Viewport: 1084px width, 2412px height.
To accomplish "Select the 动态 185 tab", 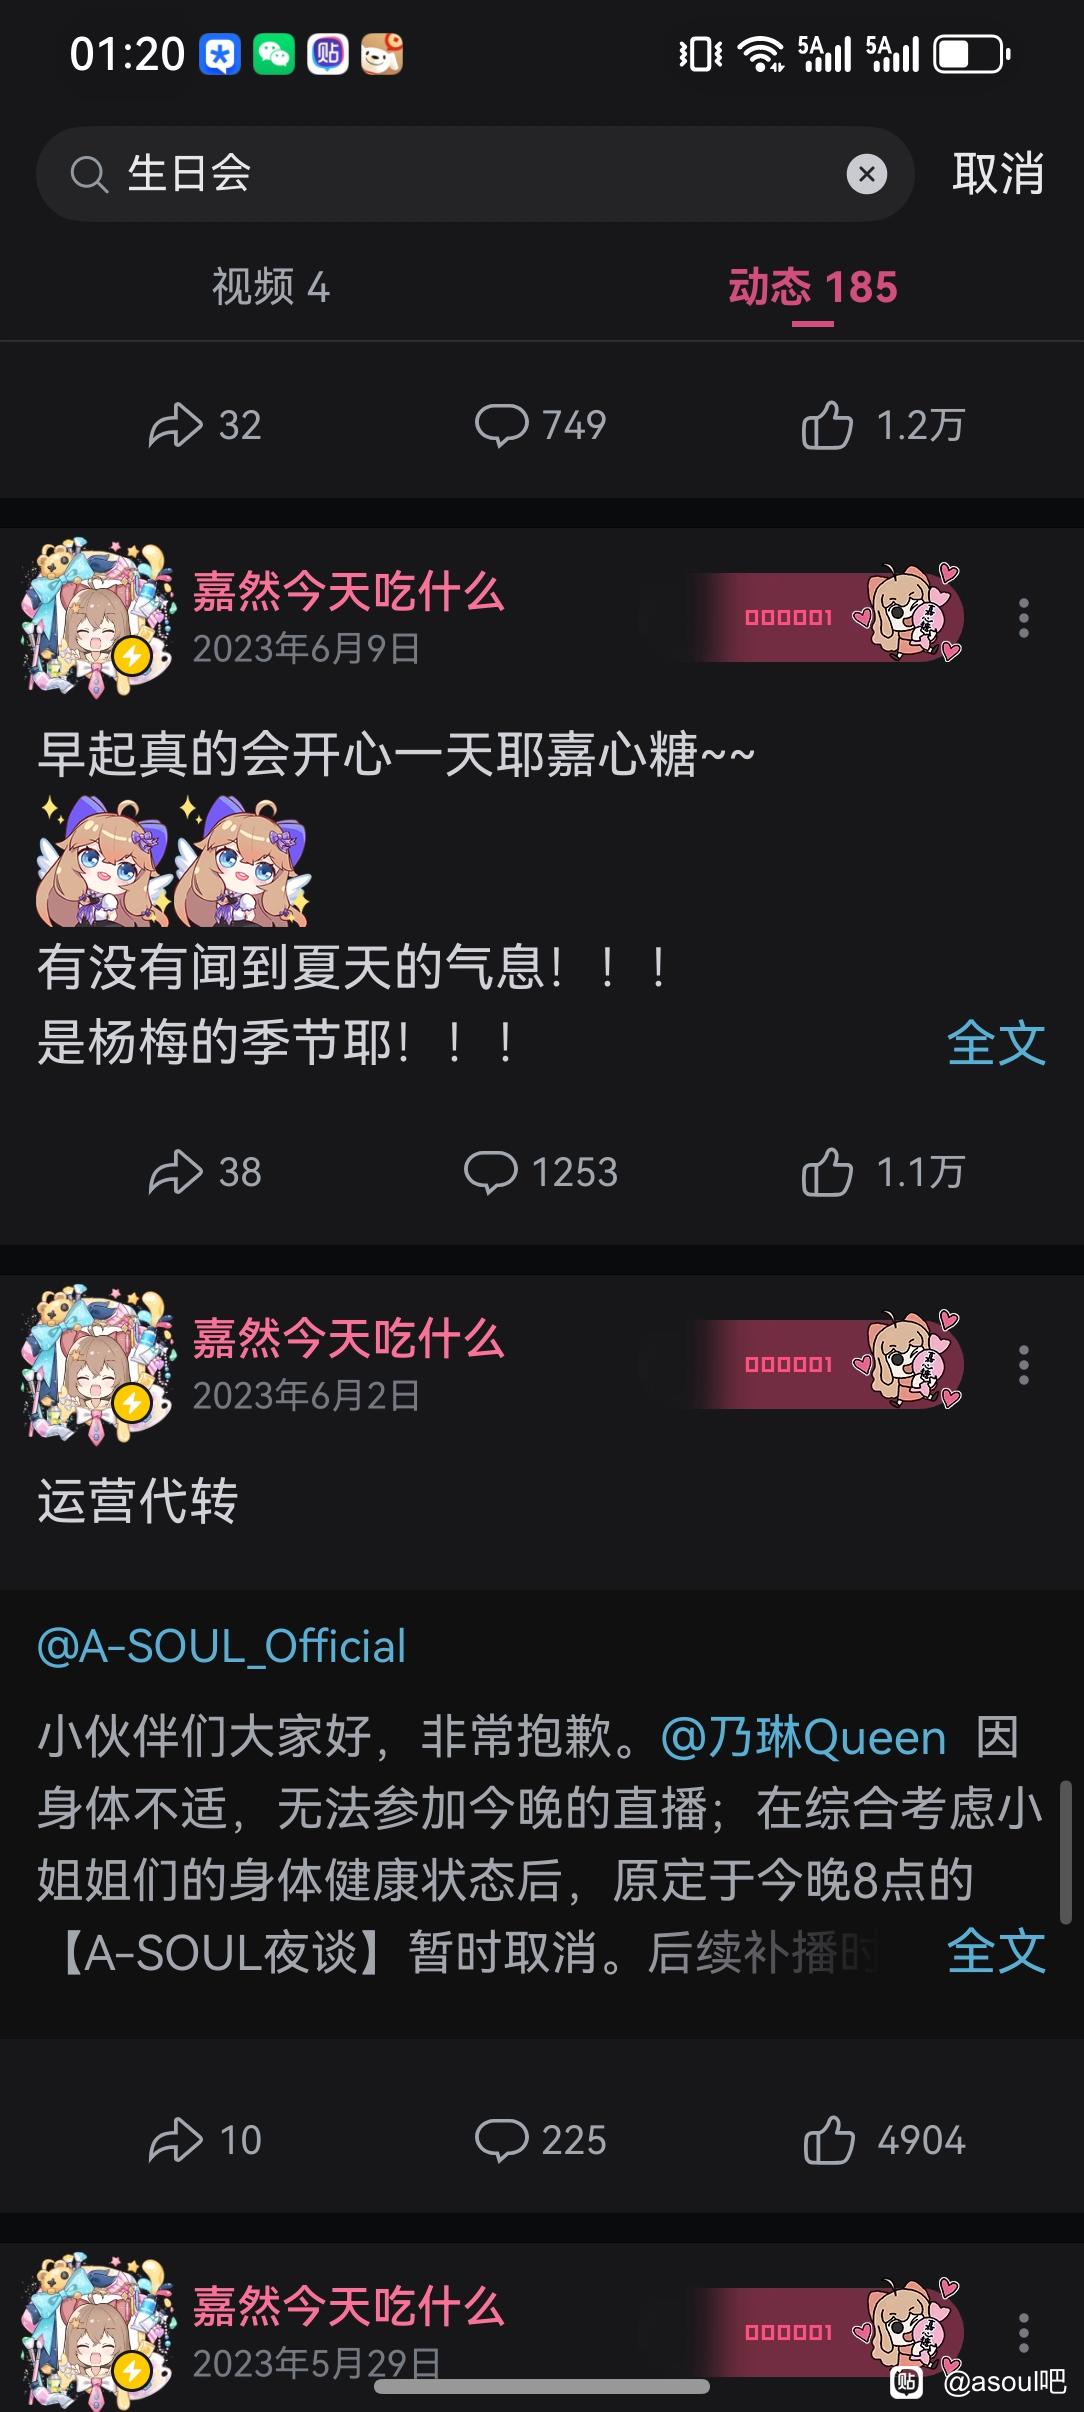I will [x=813, y=287].
